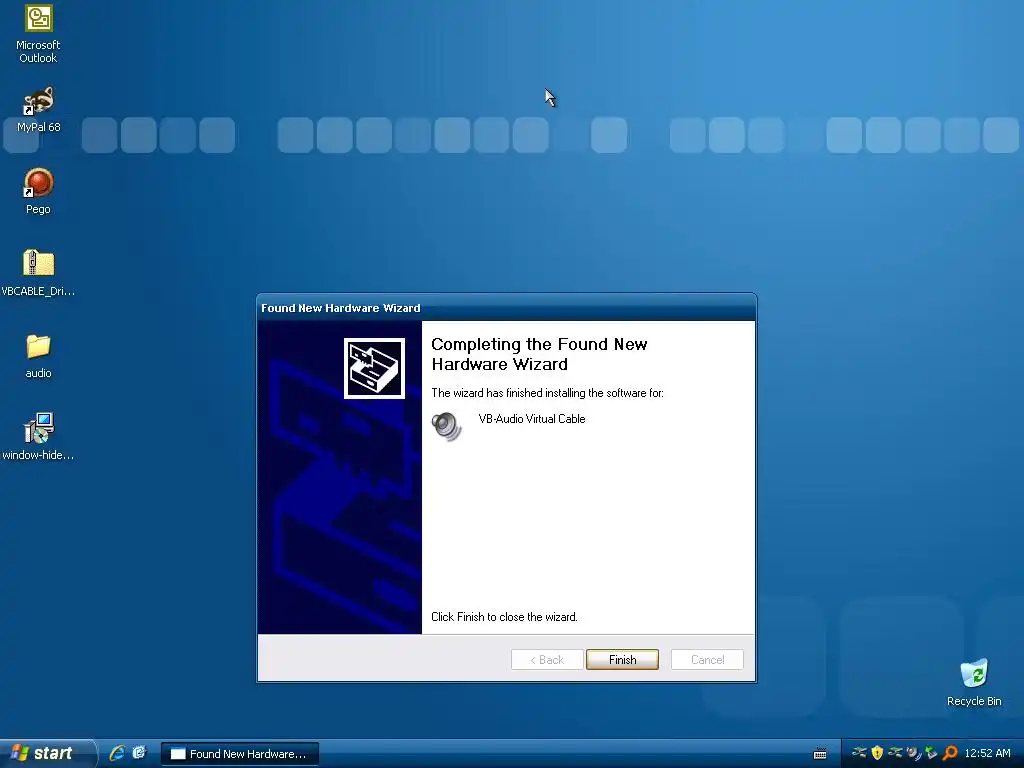Select the Recycle Bin icon

[x=974, y=682]
